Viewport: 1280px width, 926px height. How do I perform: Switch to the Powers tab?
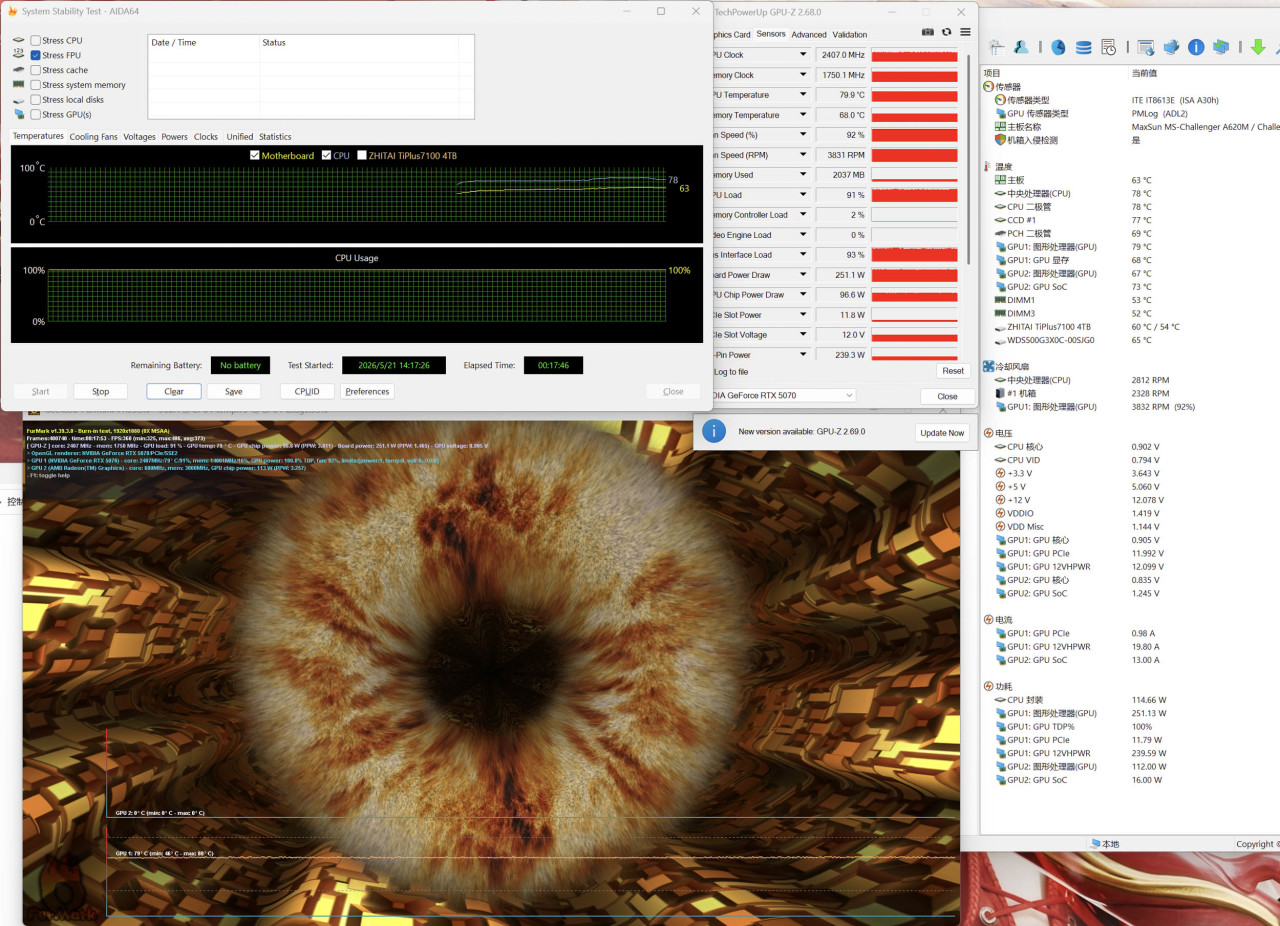pos(175,137)
